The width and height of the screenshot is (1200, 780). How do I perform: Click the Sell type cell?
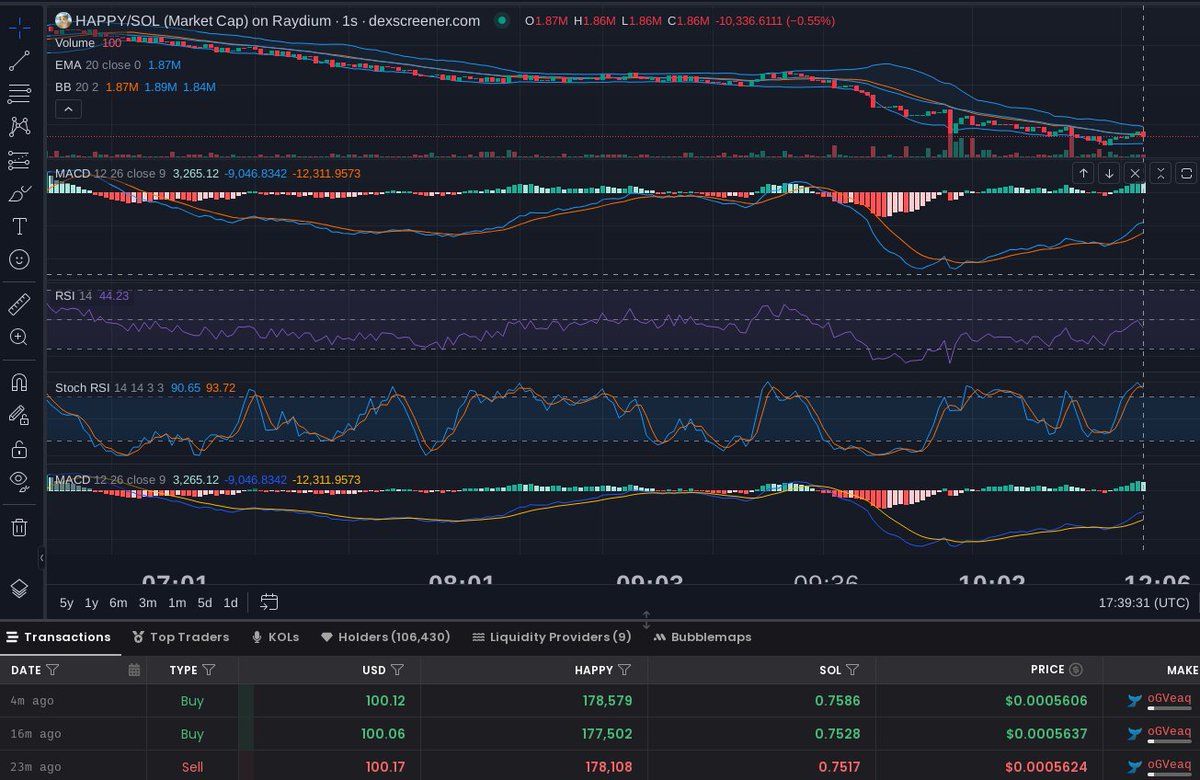[192, 767]
